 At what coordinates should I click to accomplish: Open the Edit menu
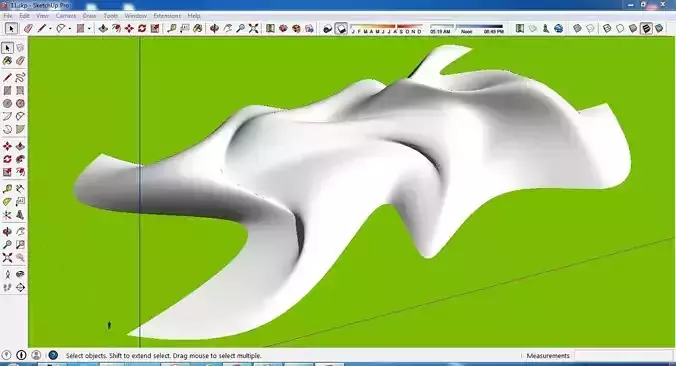pyautogui.click(x=24, y=16)
